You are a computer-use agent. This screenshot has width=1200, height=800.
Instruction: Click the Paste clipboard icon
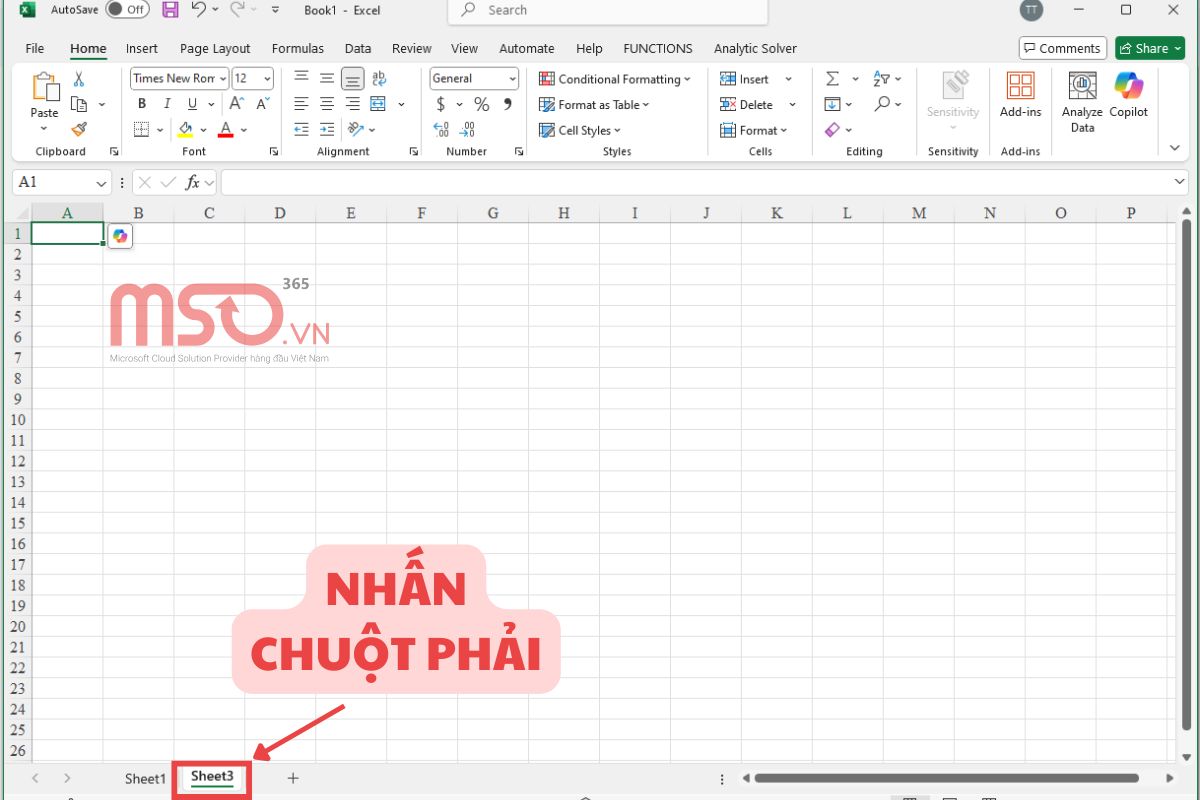click(x=44, y=87)
